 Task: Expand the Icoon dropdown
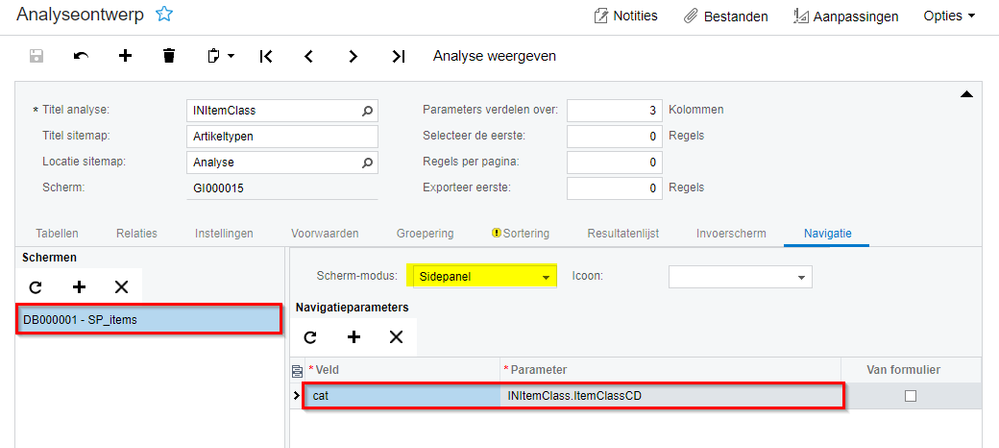tap(802, 276)
